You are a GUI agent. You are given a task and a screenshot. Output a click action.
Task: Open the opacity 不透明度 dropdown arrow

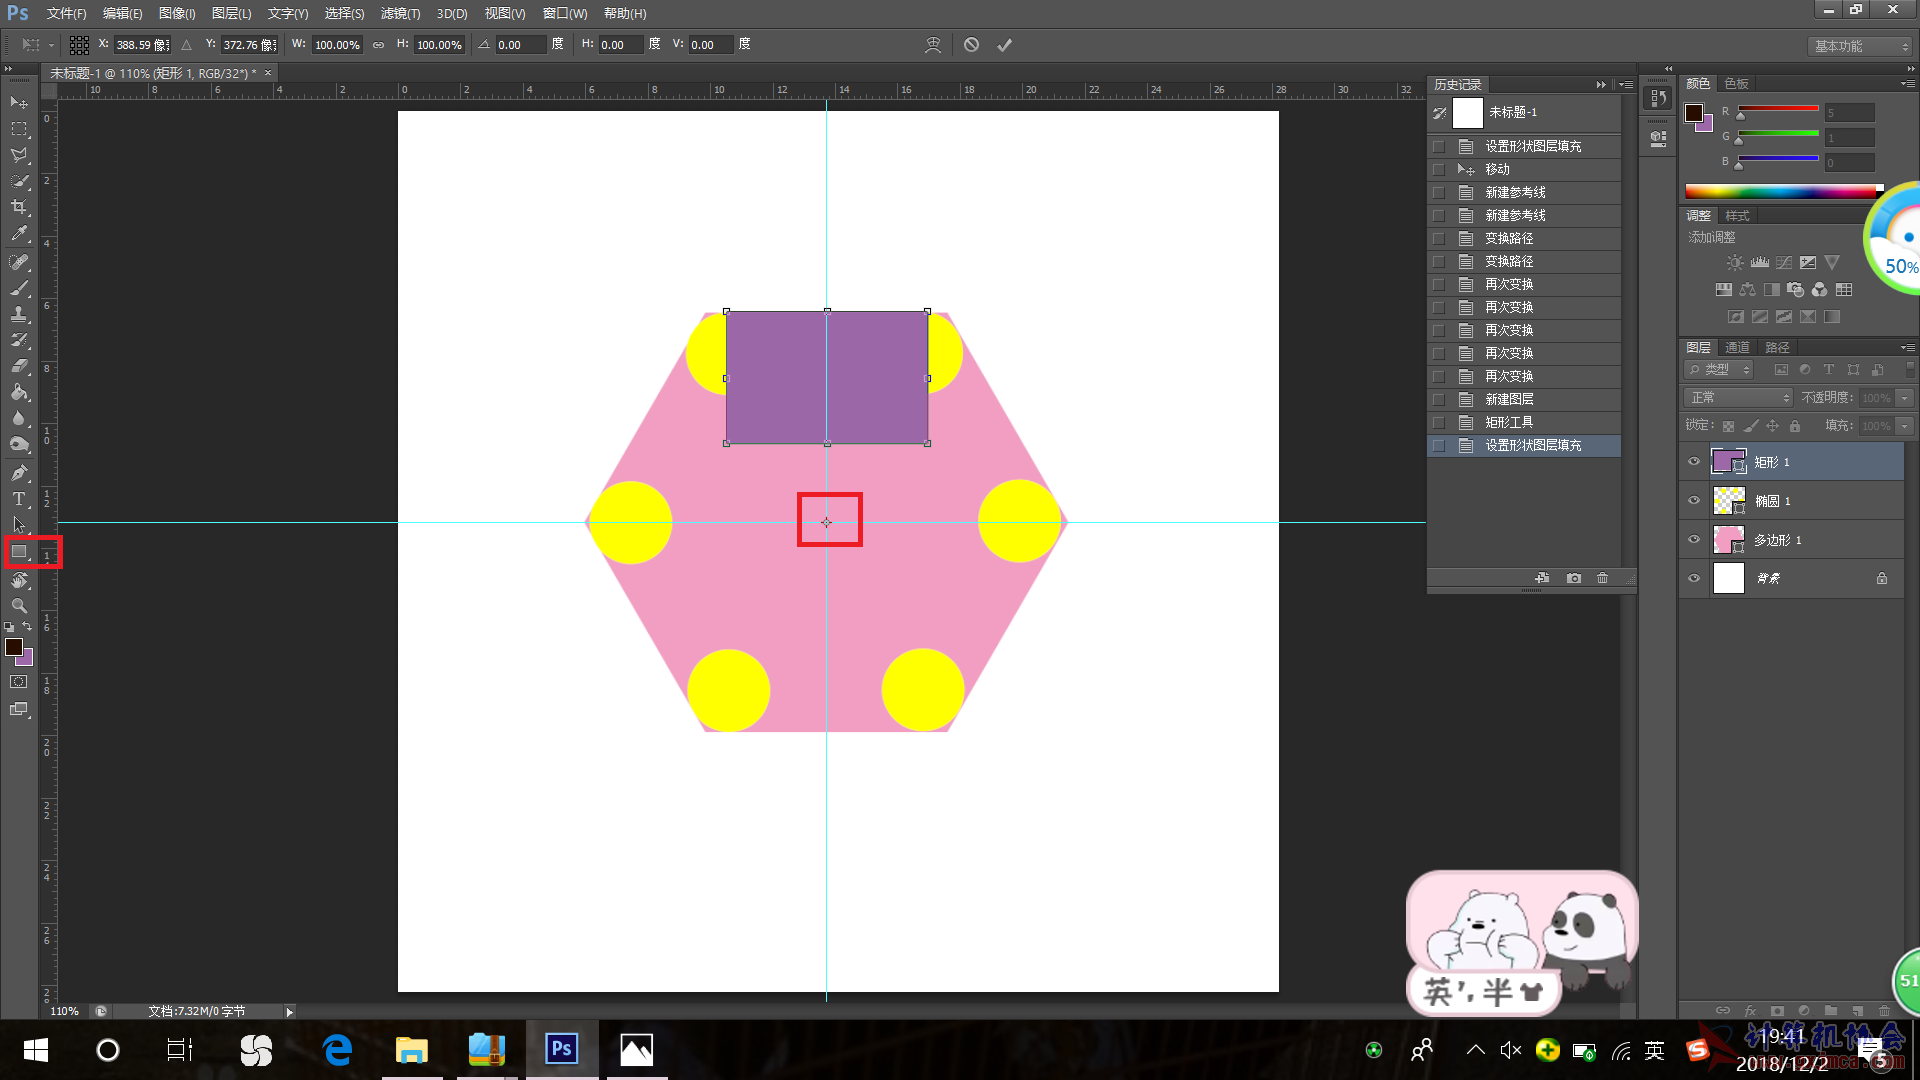[x=1905, y=398]
